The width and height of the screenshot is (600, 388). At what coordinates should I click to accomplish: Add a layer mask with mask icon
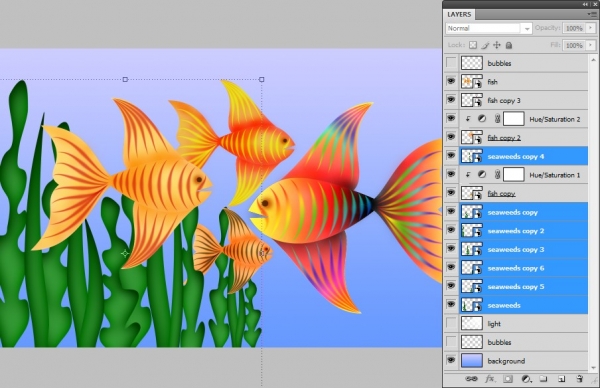click(x=508, y=379)
